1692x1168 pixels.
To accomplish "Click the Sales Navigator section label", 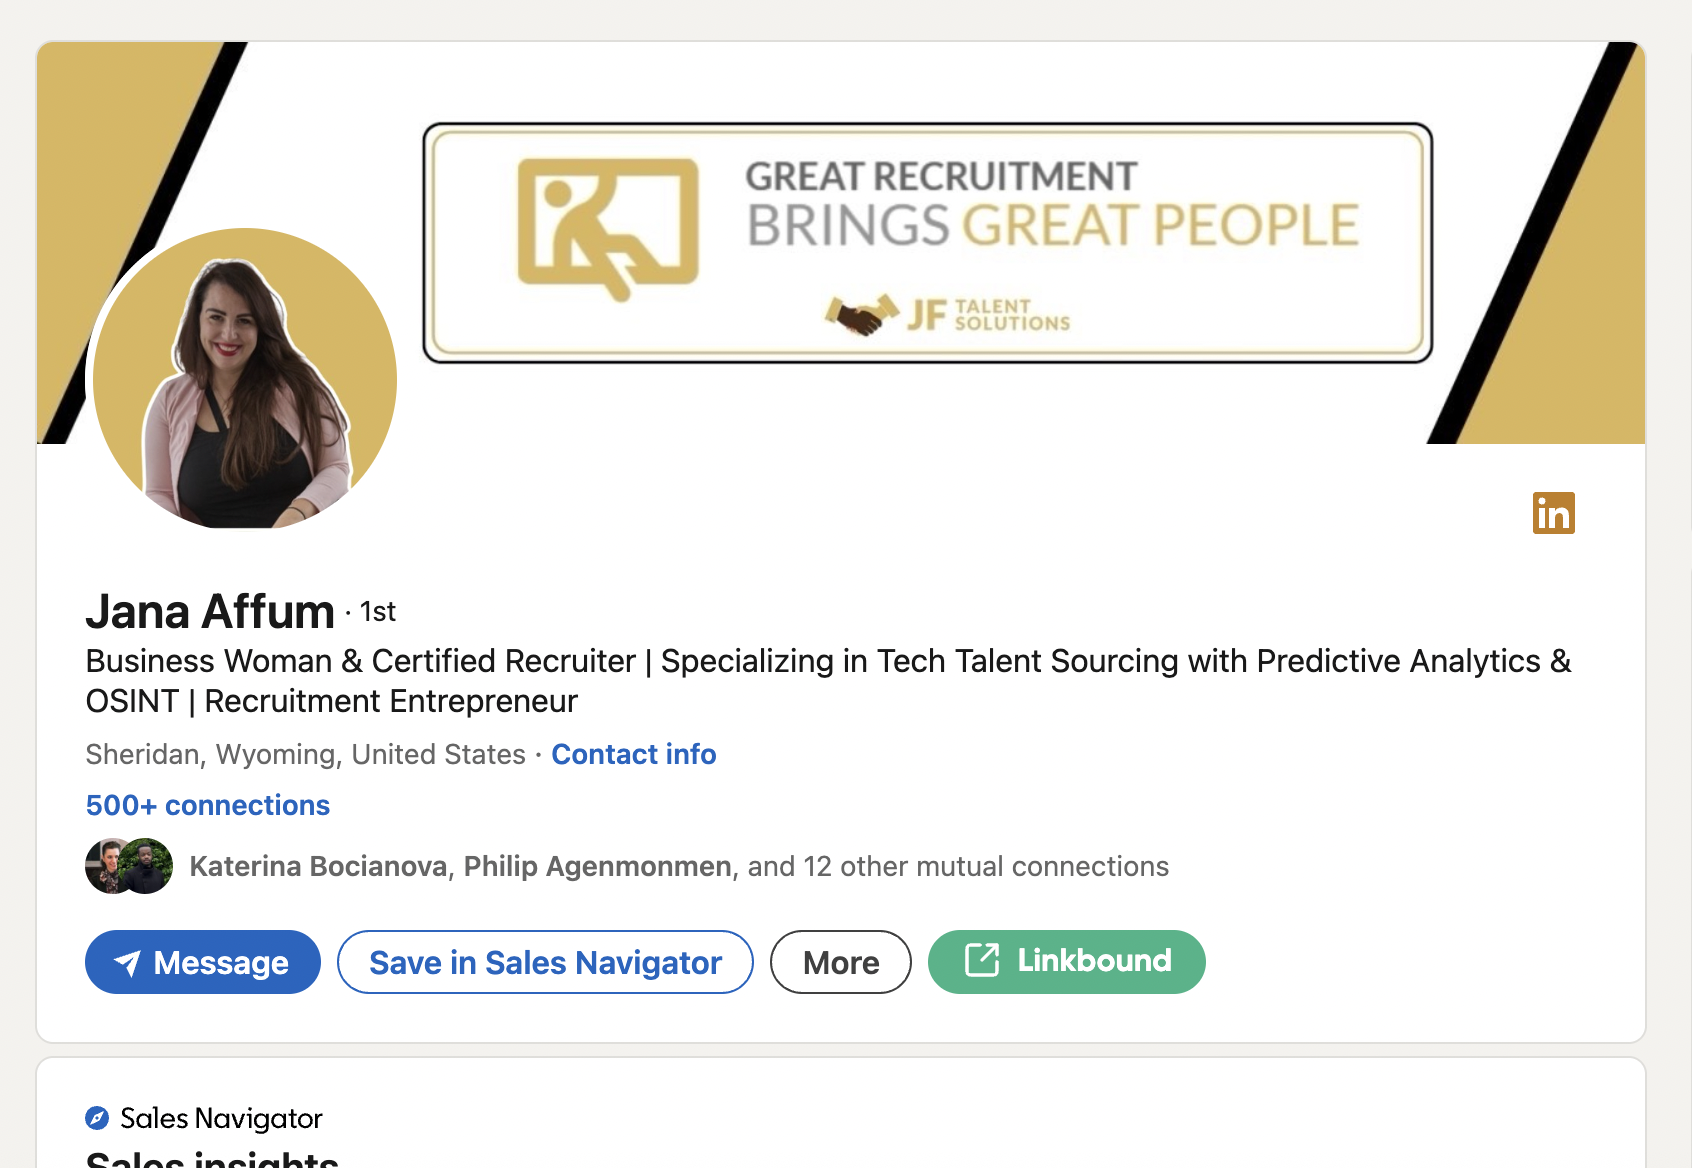I will [221, 1118].
